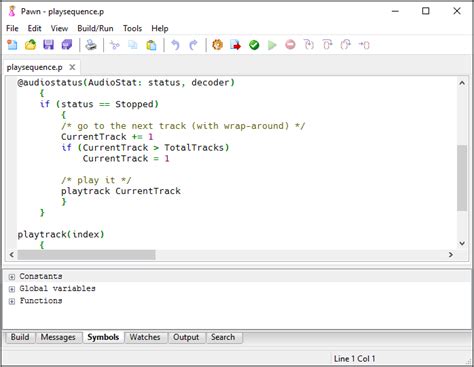The image size is (474, 367).
Task: Open the Tools menu
Action: click(132, 28)
